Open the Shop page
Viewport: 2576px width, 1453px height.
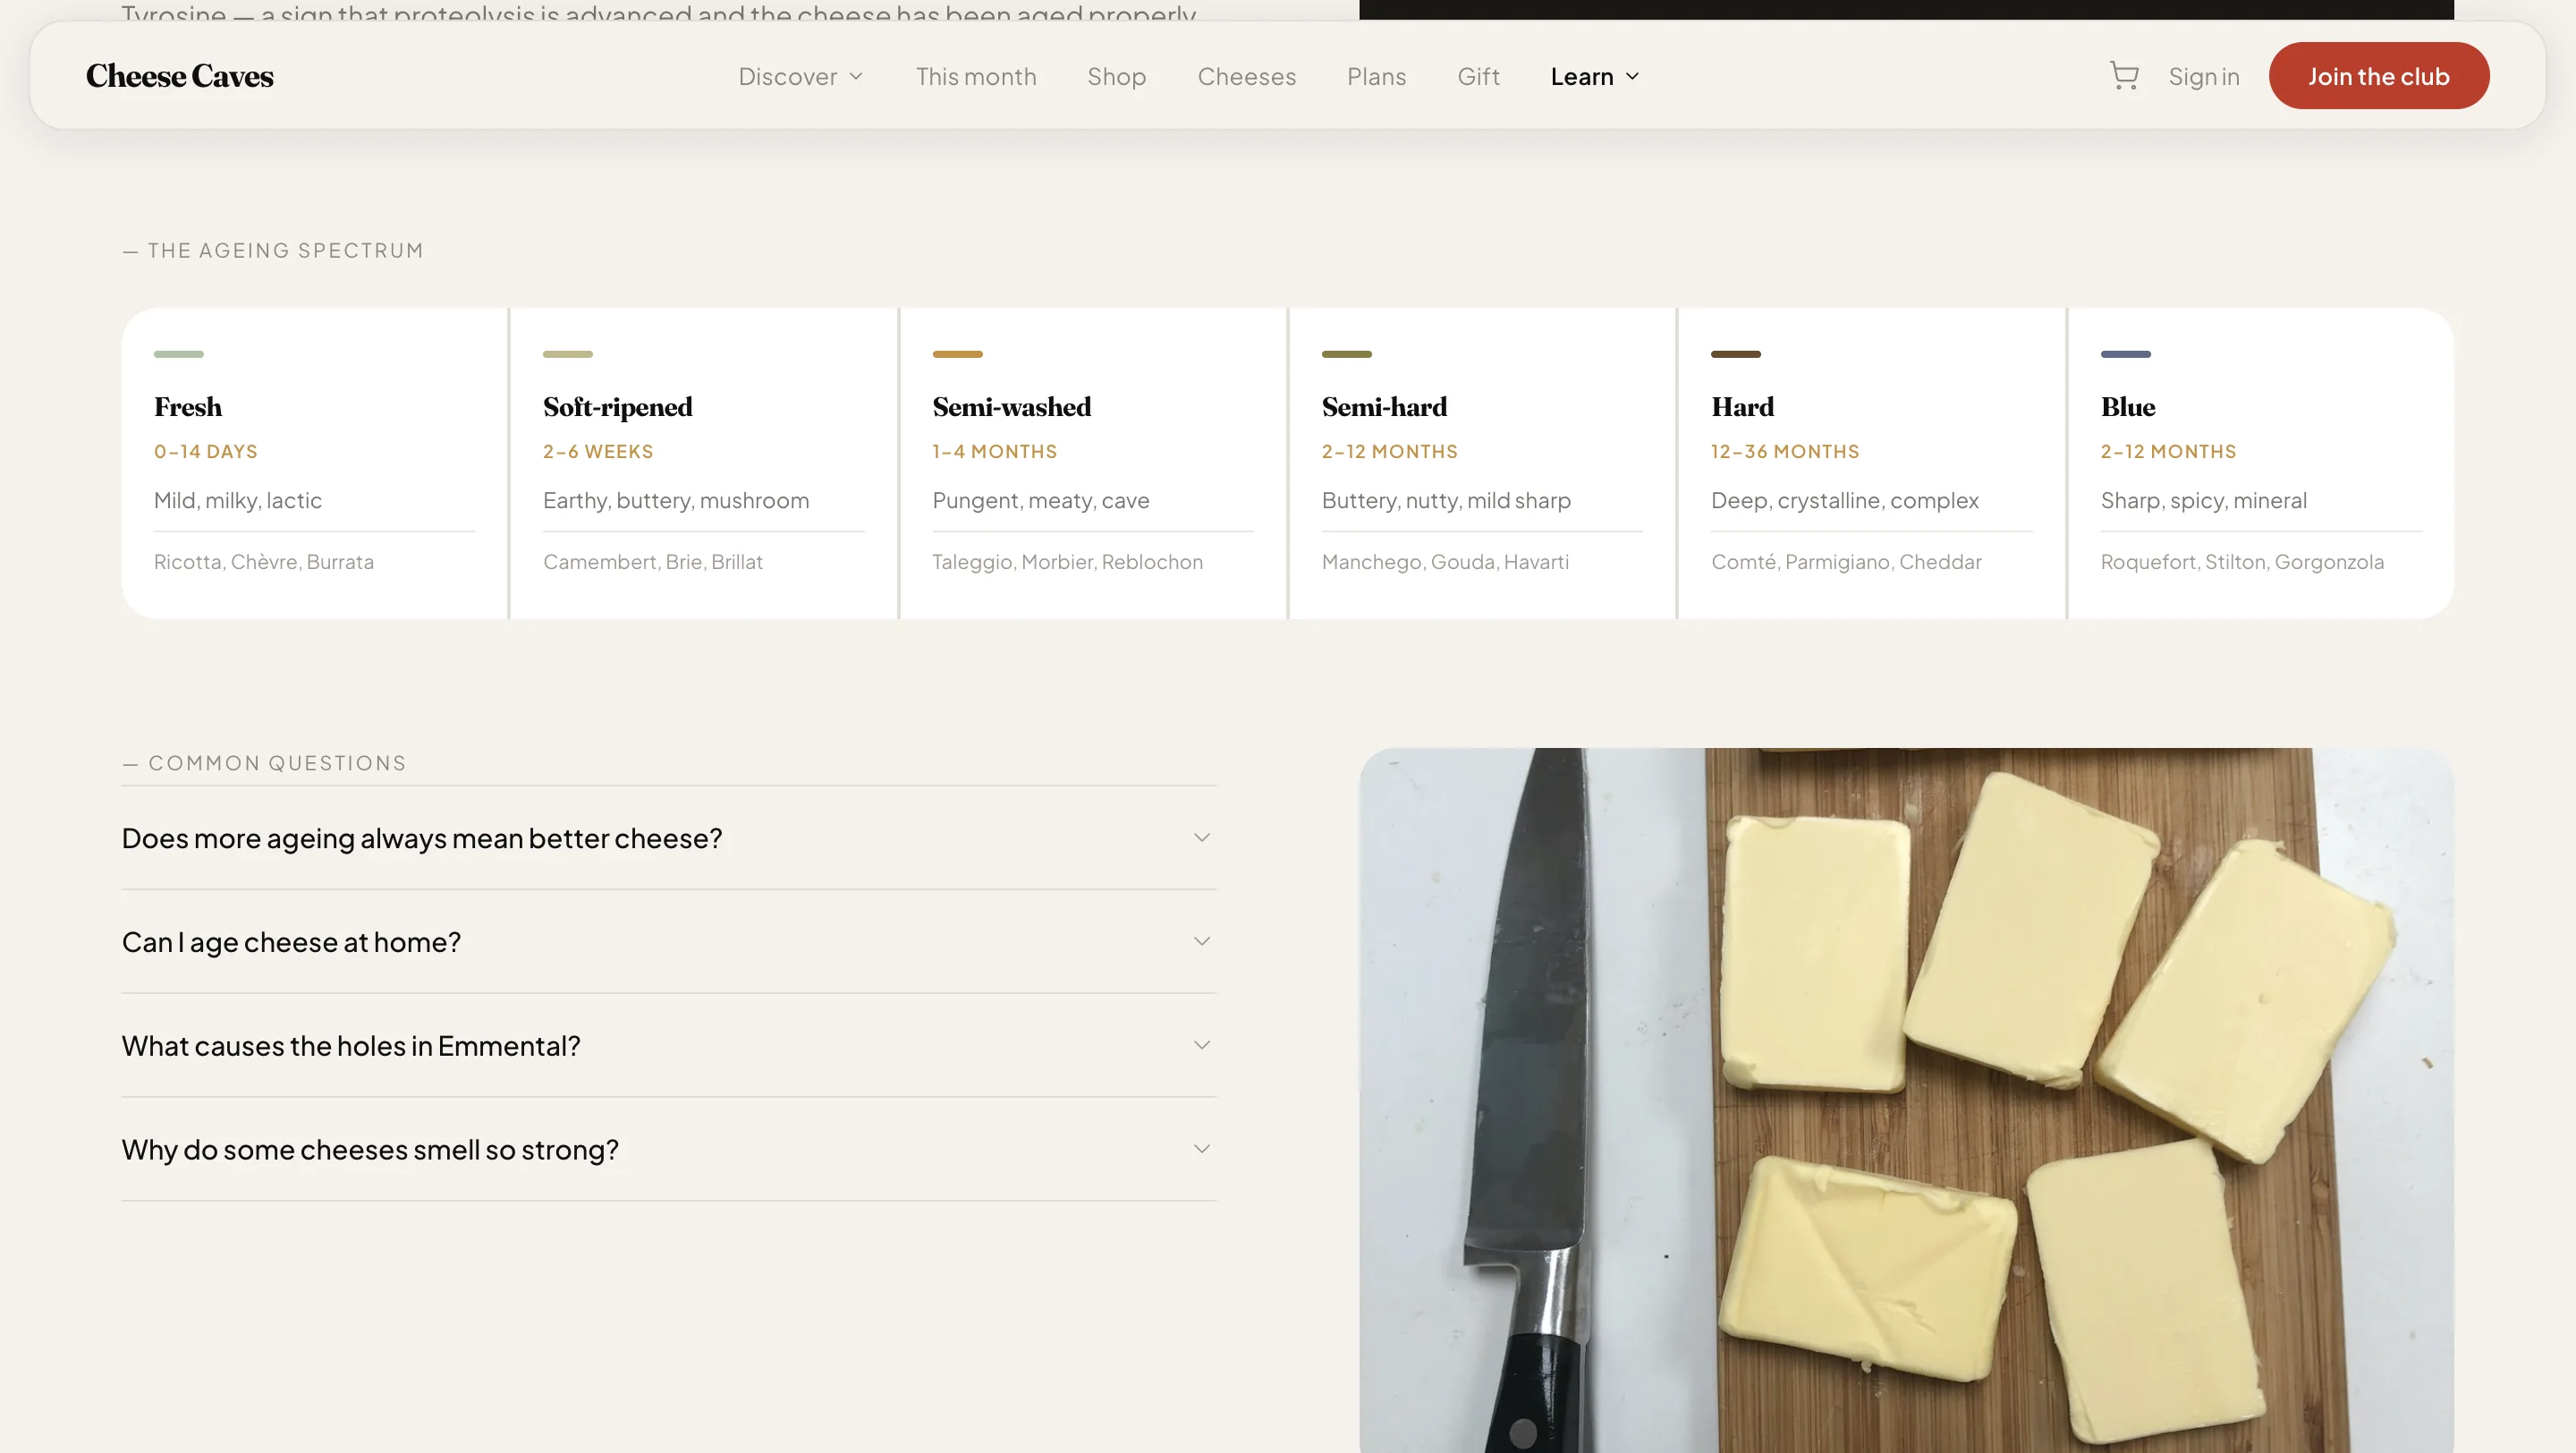pos(1116,76)
